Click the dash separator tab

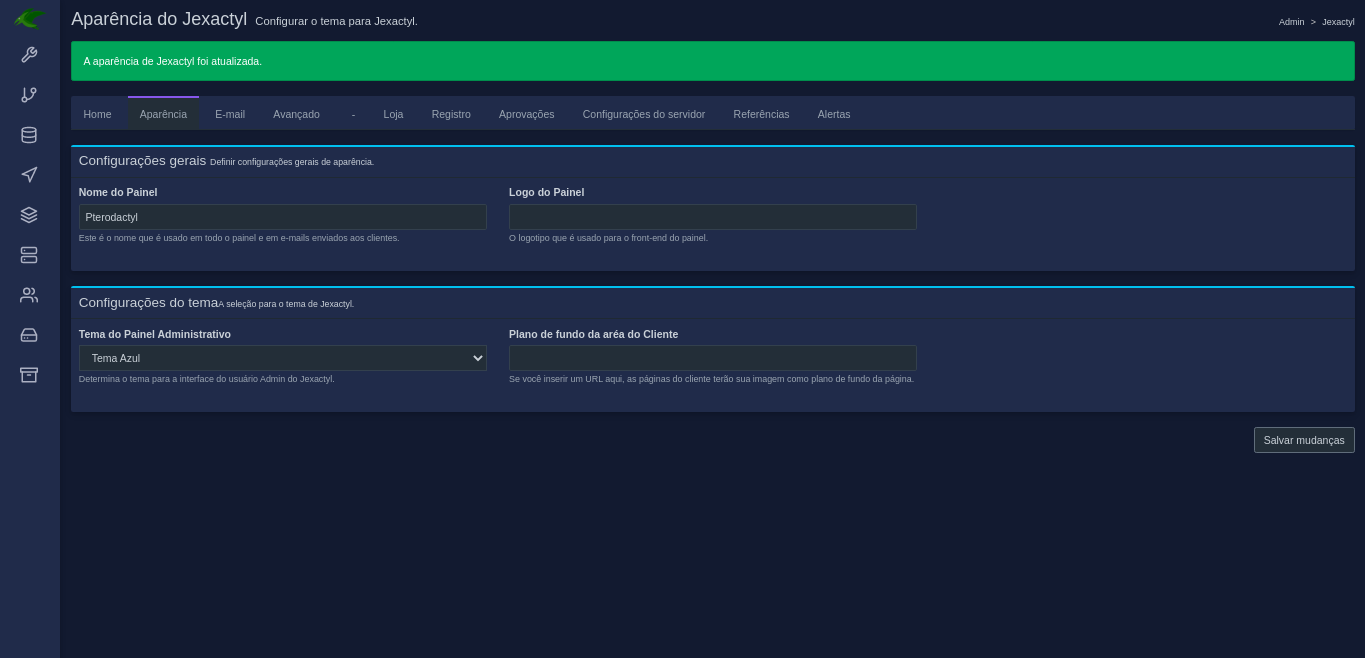[353, 114]
